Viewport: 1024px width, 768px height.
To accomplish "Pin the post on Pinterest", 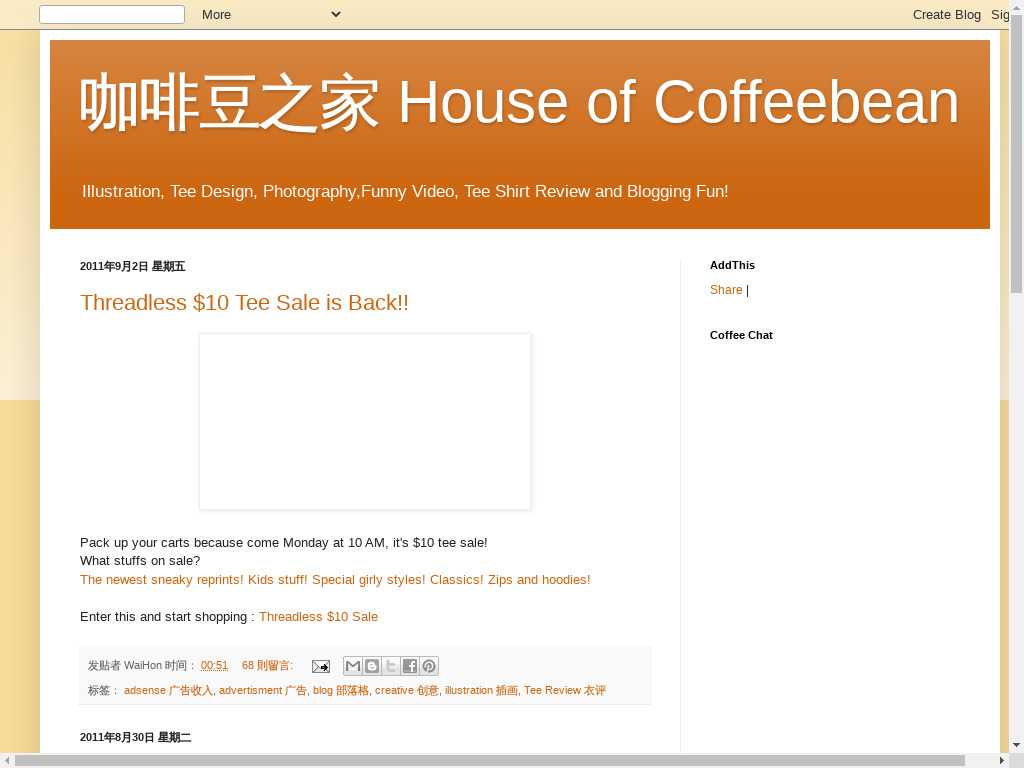I will 428,666.
